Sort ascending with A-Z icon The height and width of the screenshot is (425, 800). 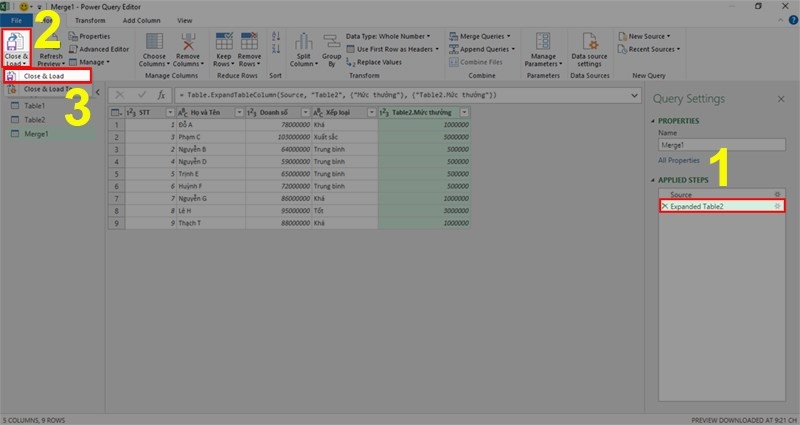click(276, 36)
